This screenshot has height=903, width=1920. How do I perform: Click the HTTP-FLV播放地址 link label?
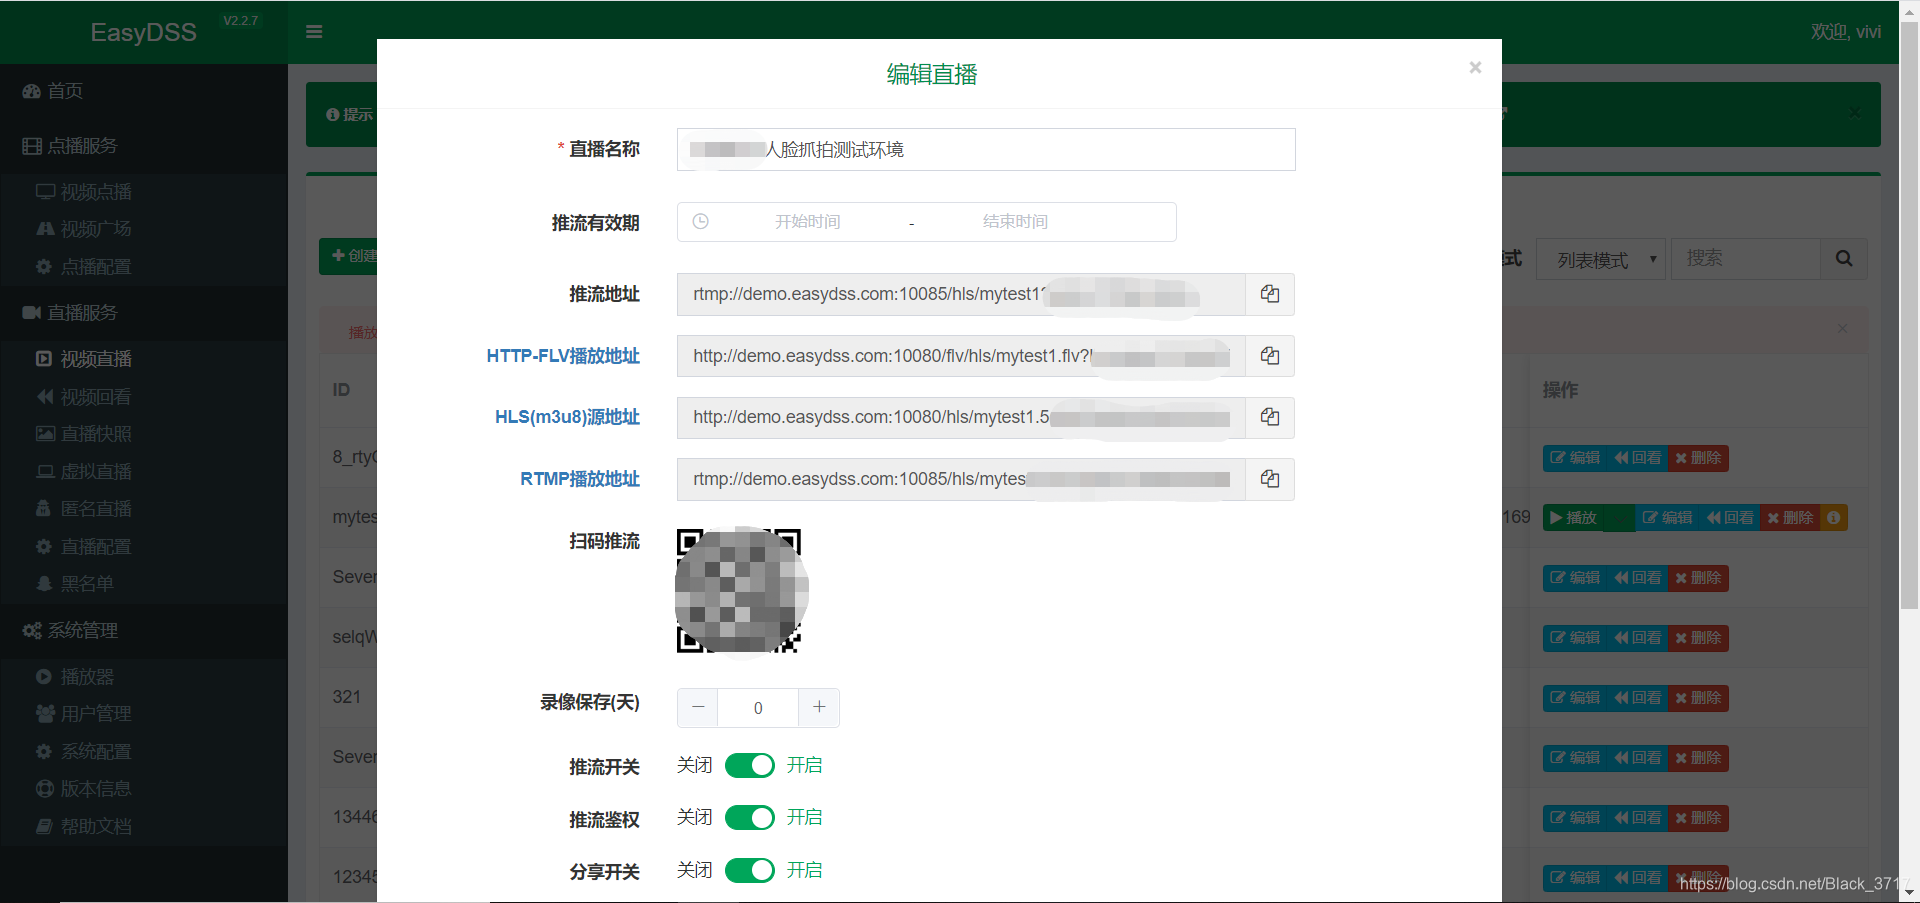point(563,356)
